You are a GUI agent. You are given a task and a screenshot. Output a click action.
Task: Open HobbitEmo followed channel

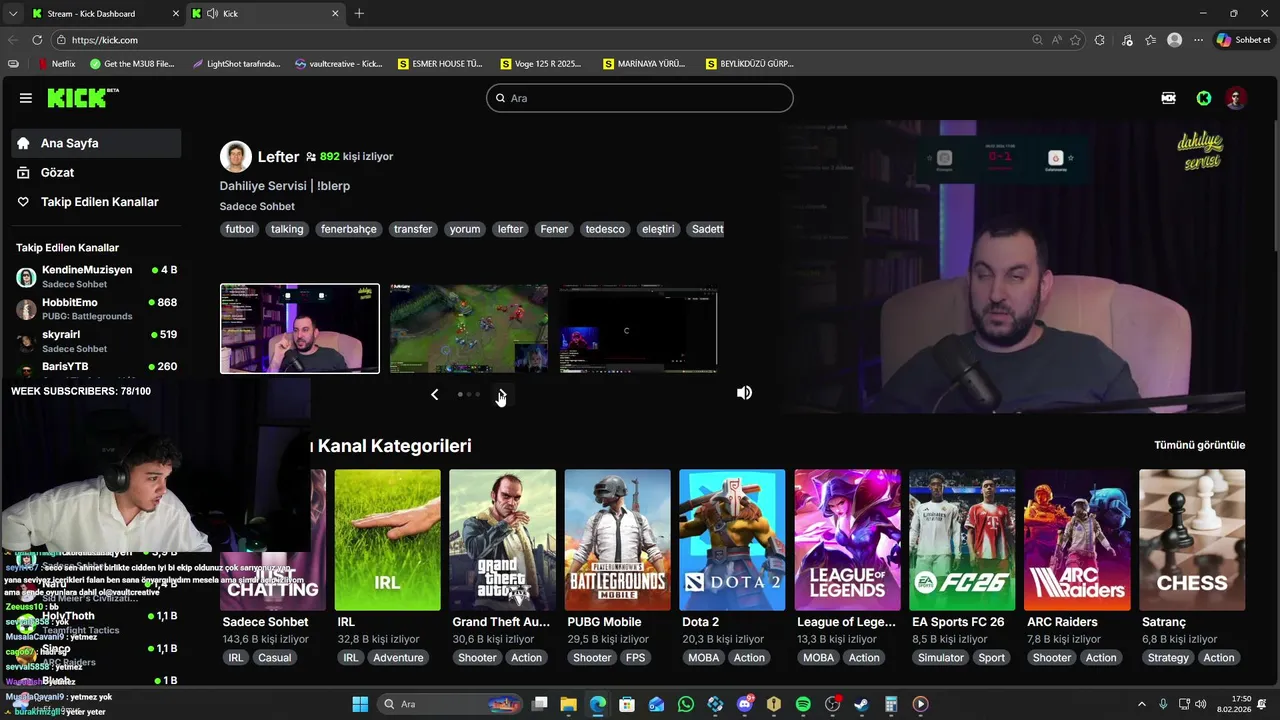pos(97,309)
